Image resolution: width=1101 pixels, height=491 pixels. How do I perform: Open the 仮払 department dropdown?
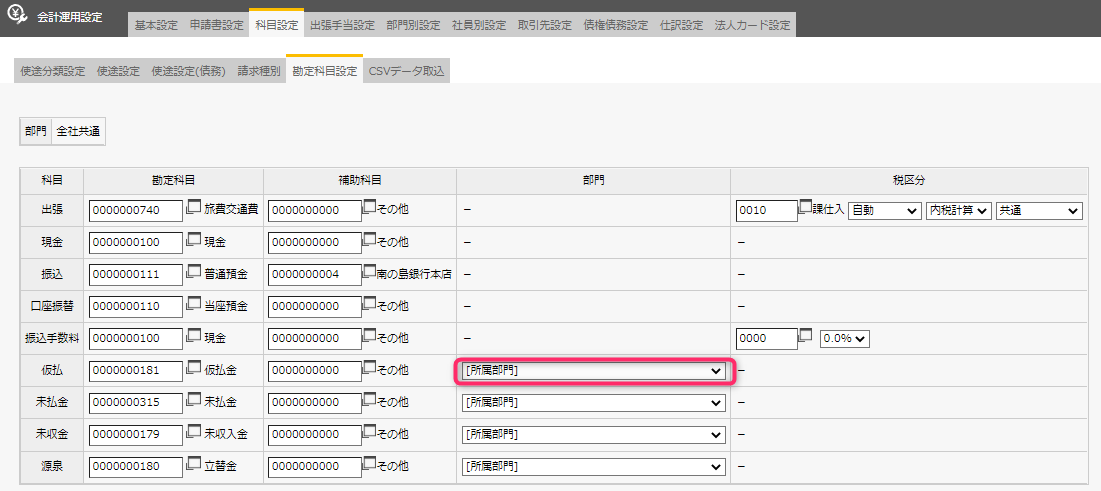click(x=593, y=371)
